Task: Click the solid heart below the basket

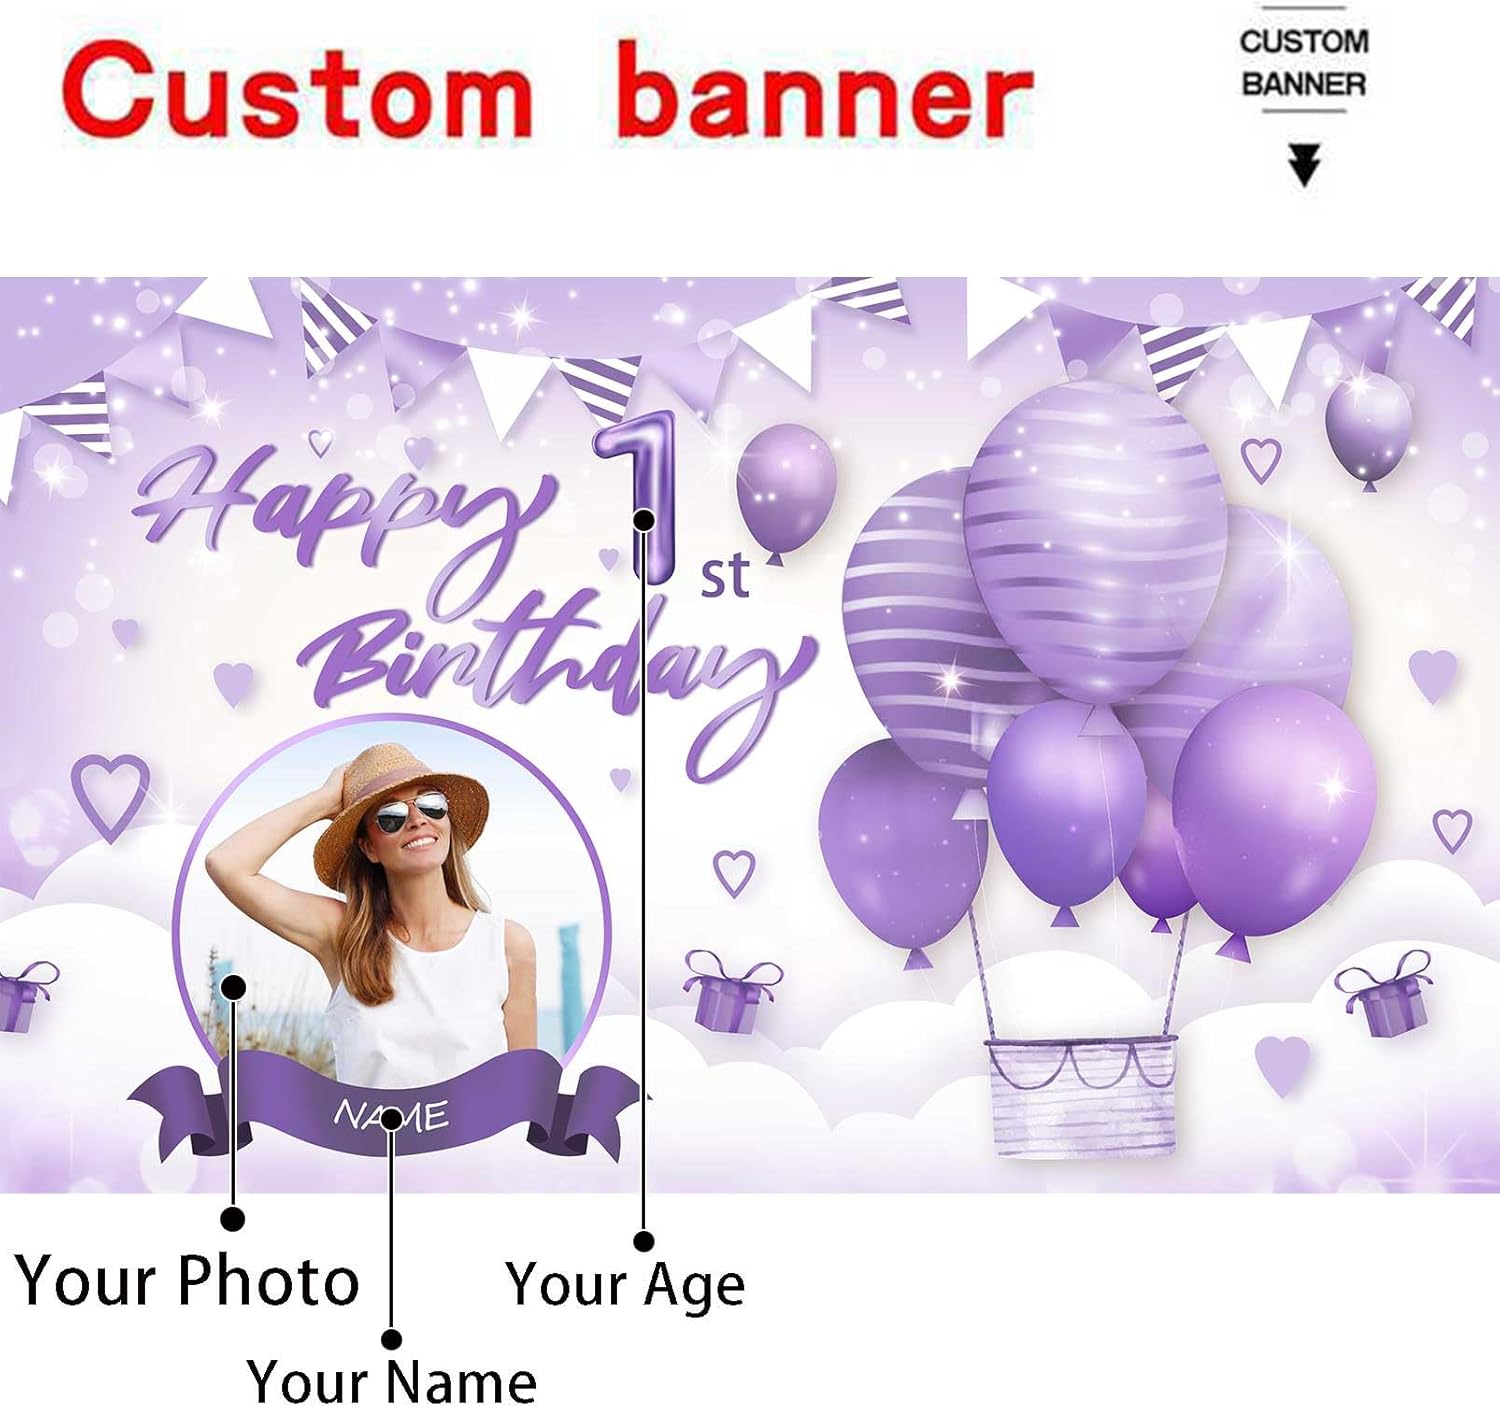Action: pyautogui.click(x=1282, y=1064)
